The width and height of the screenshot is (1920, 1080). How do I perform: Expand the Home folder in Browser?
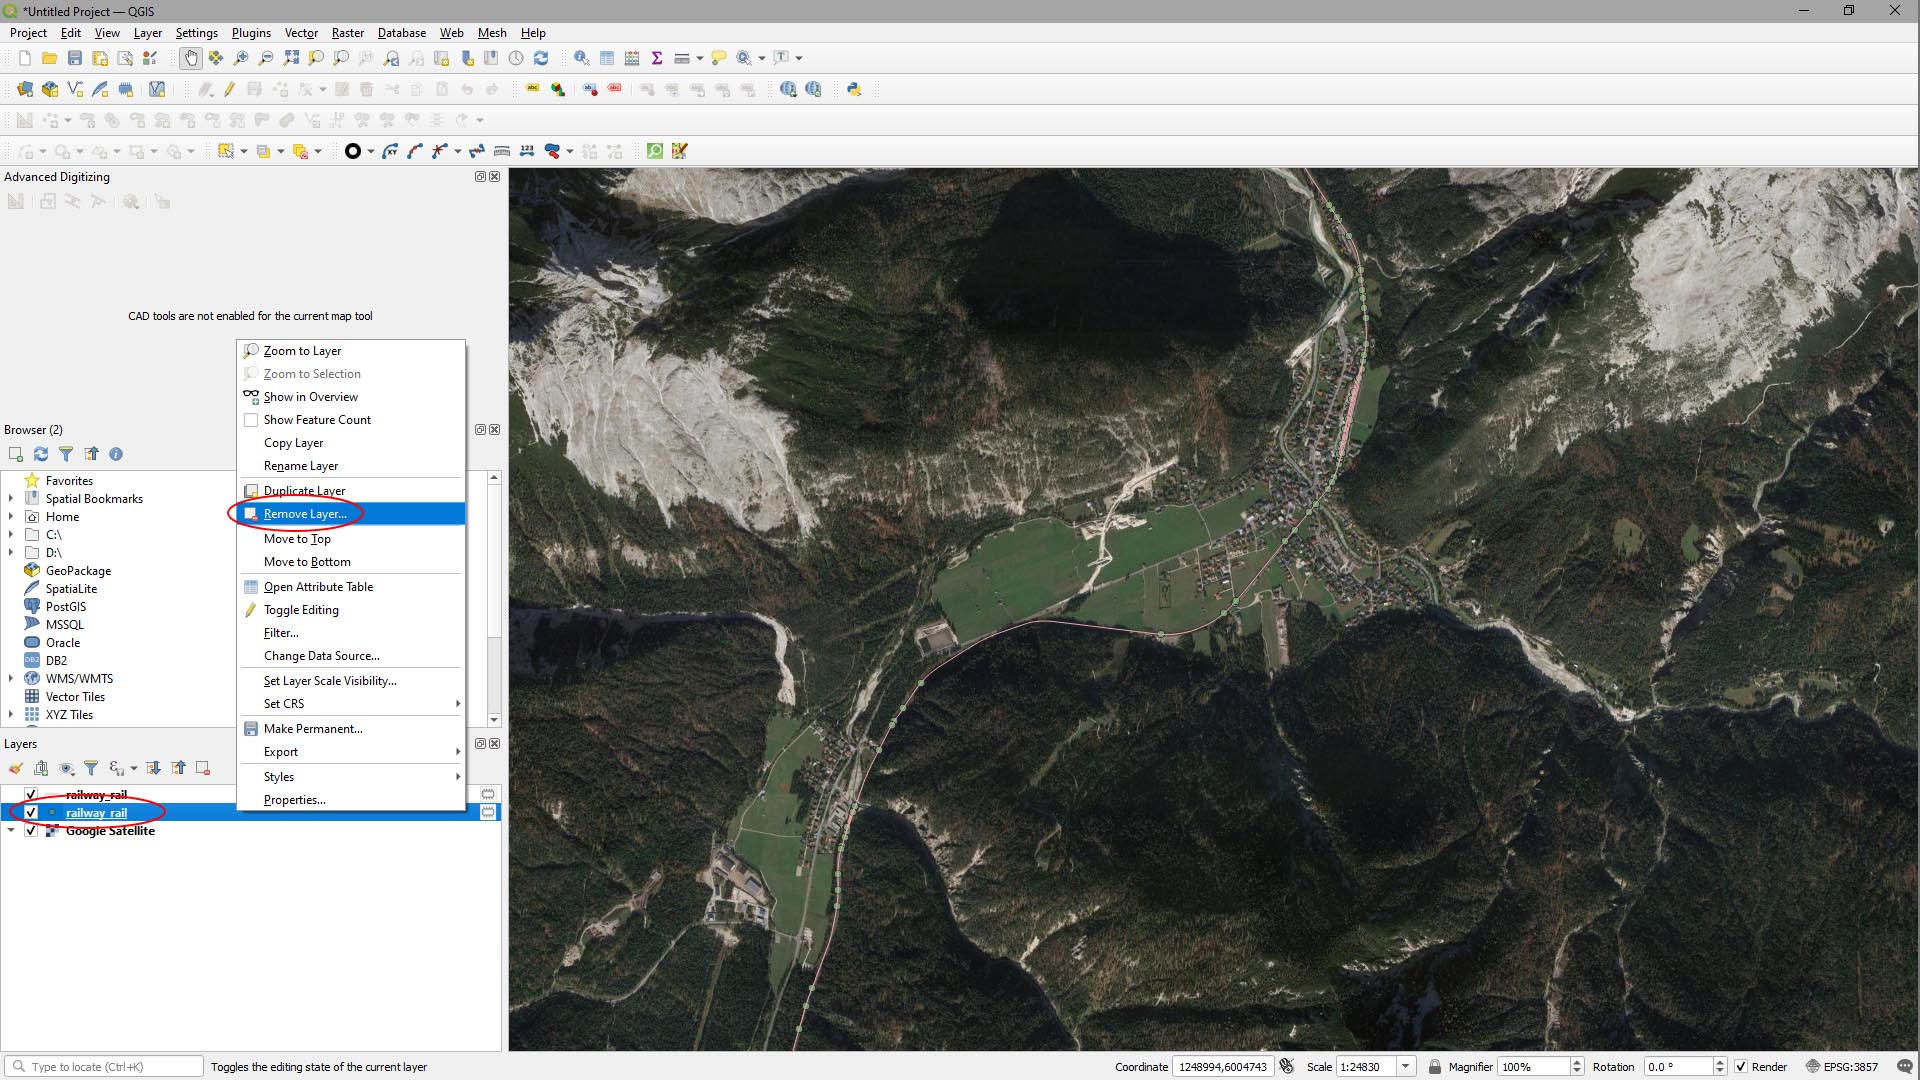click(x=11, y=517)
